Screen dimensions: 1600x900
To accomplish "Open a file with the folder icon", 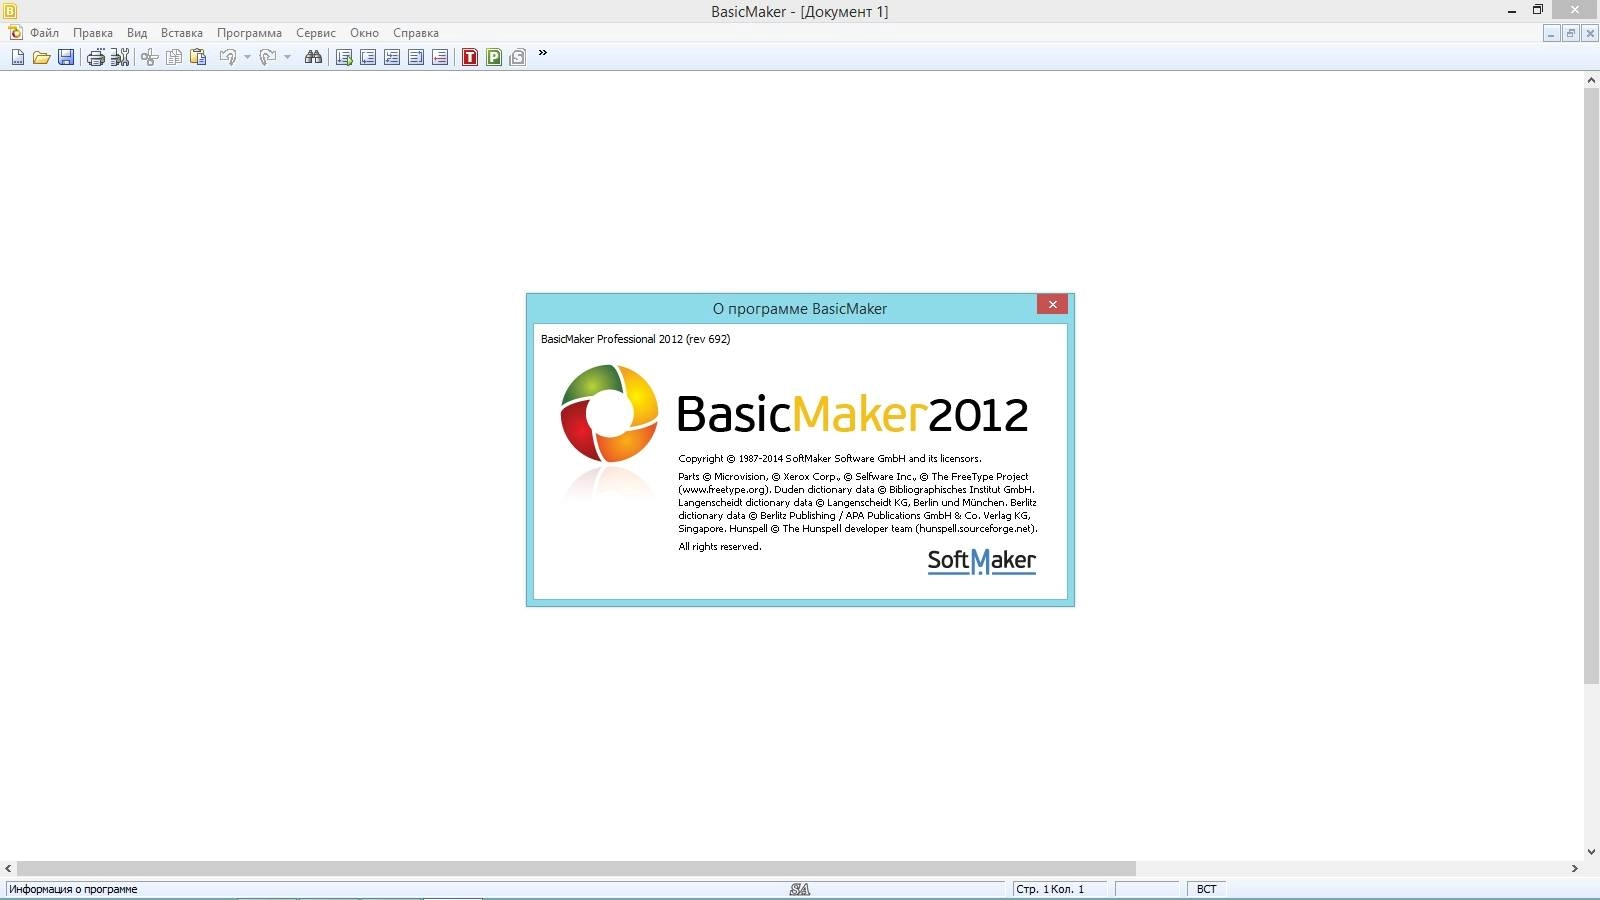I will 42,57.
